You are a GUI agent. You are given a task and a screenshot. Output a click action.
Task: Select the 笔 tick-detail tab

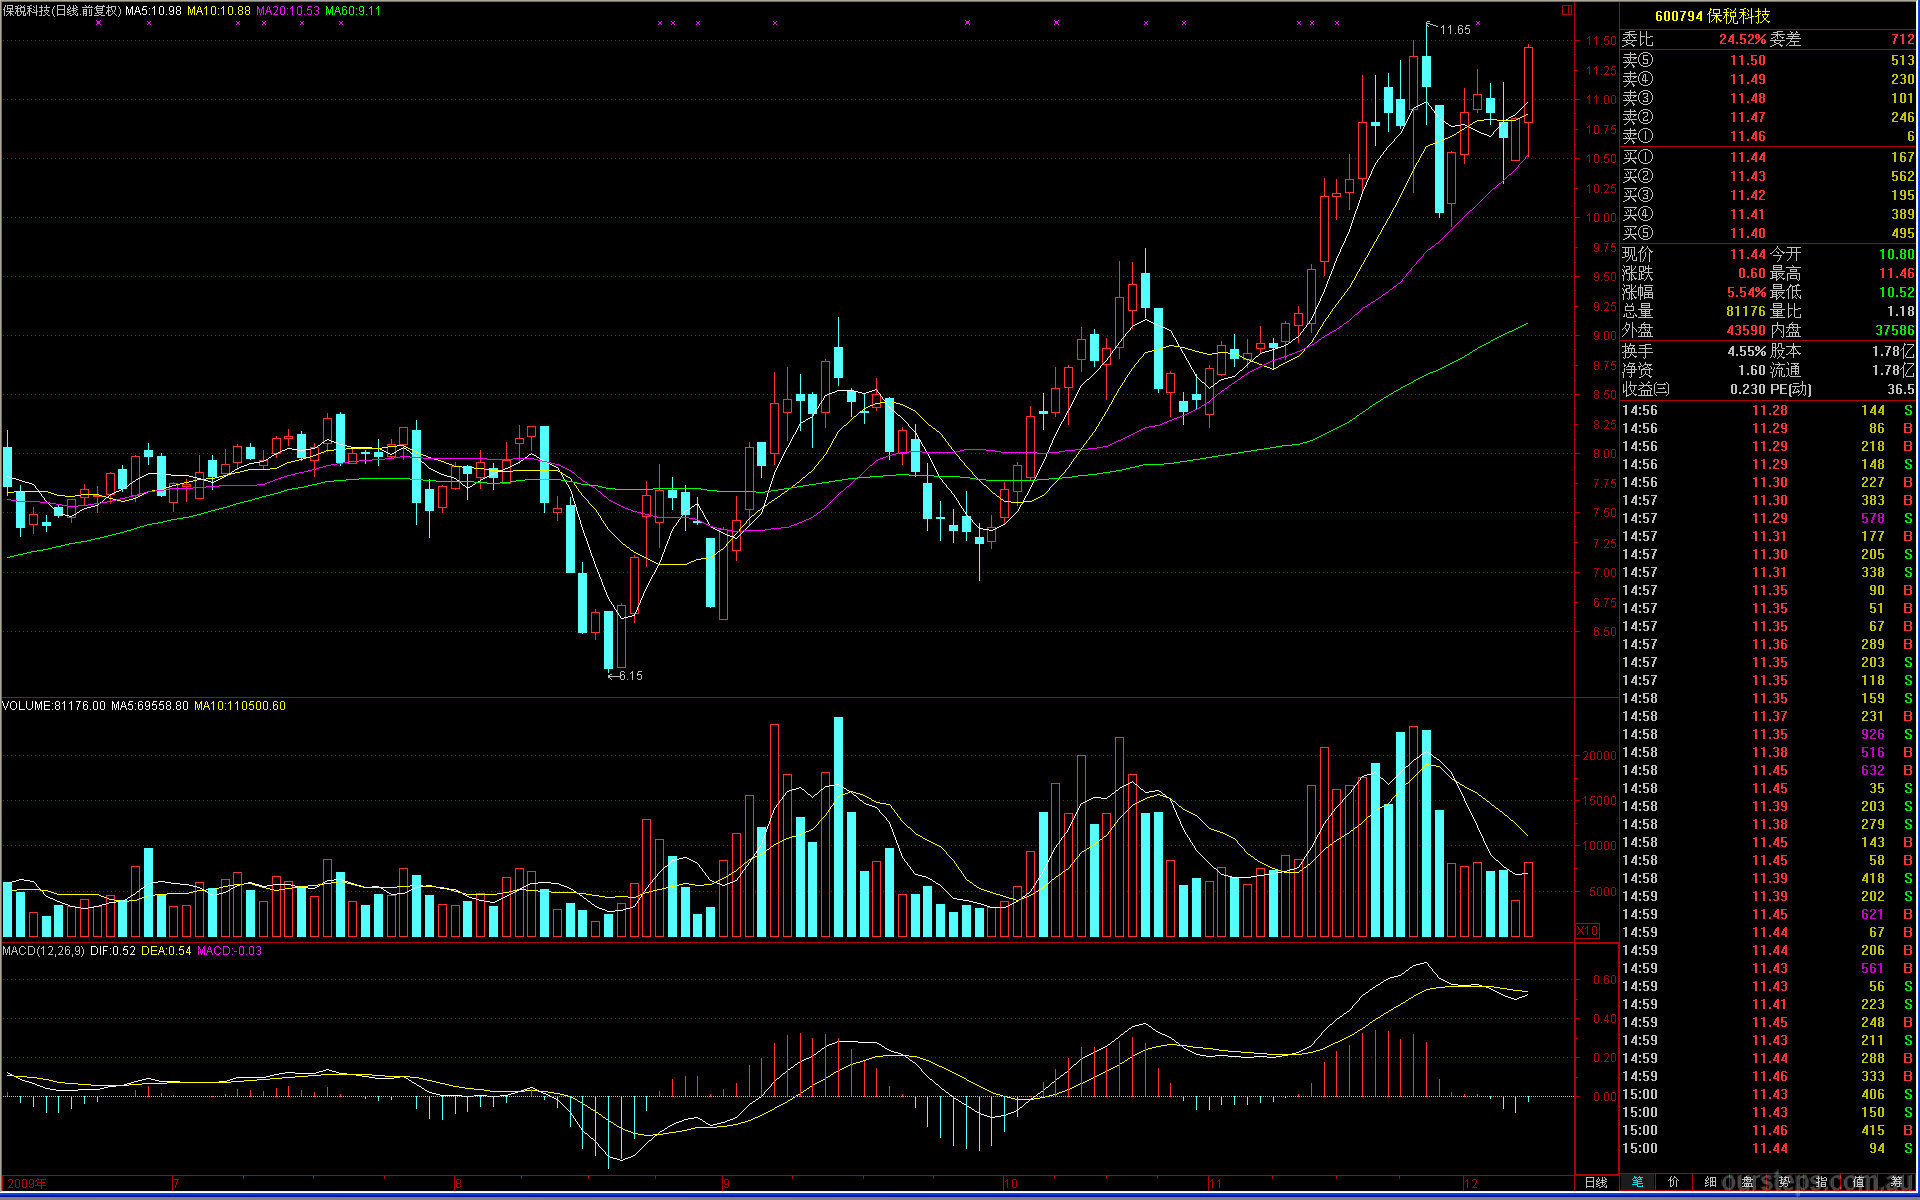point(1637,1182)
